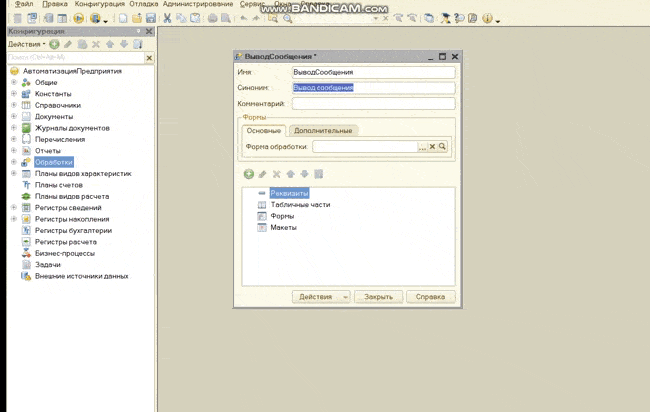This screenshot has width=650, height=412.
Task: Open the Файл menu
Action: point(24,4)
